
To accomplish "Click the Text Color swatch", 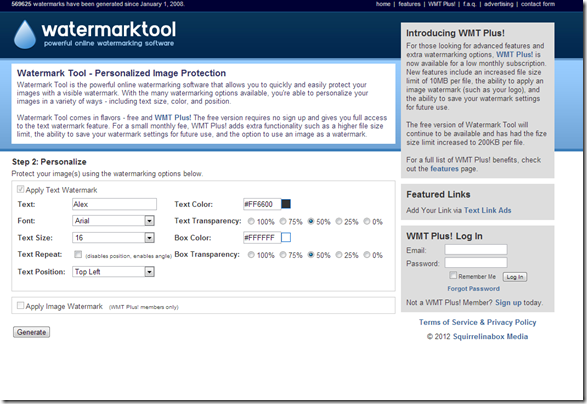I will tap(286, 204).
